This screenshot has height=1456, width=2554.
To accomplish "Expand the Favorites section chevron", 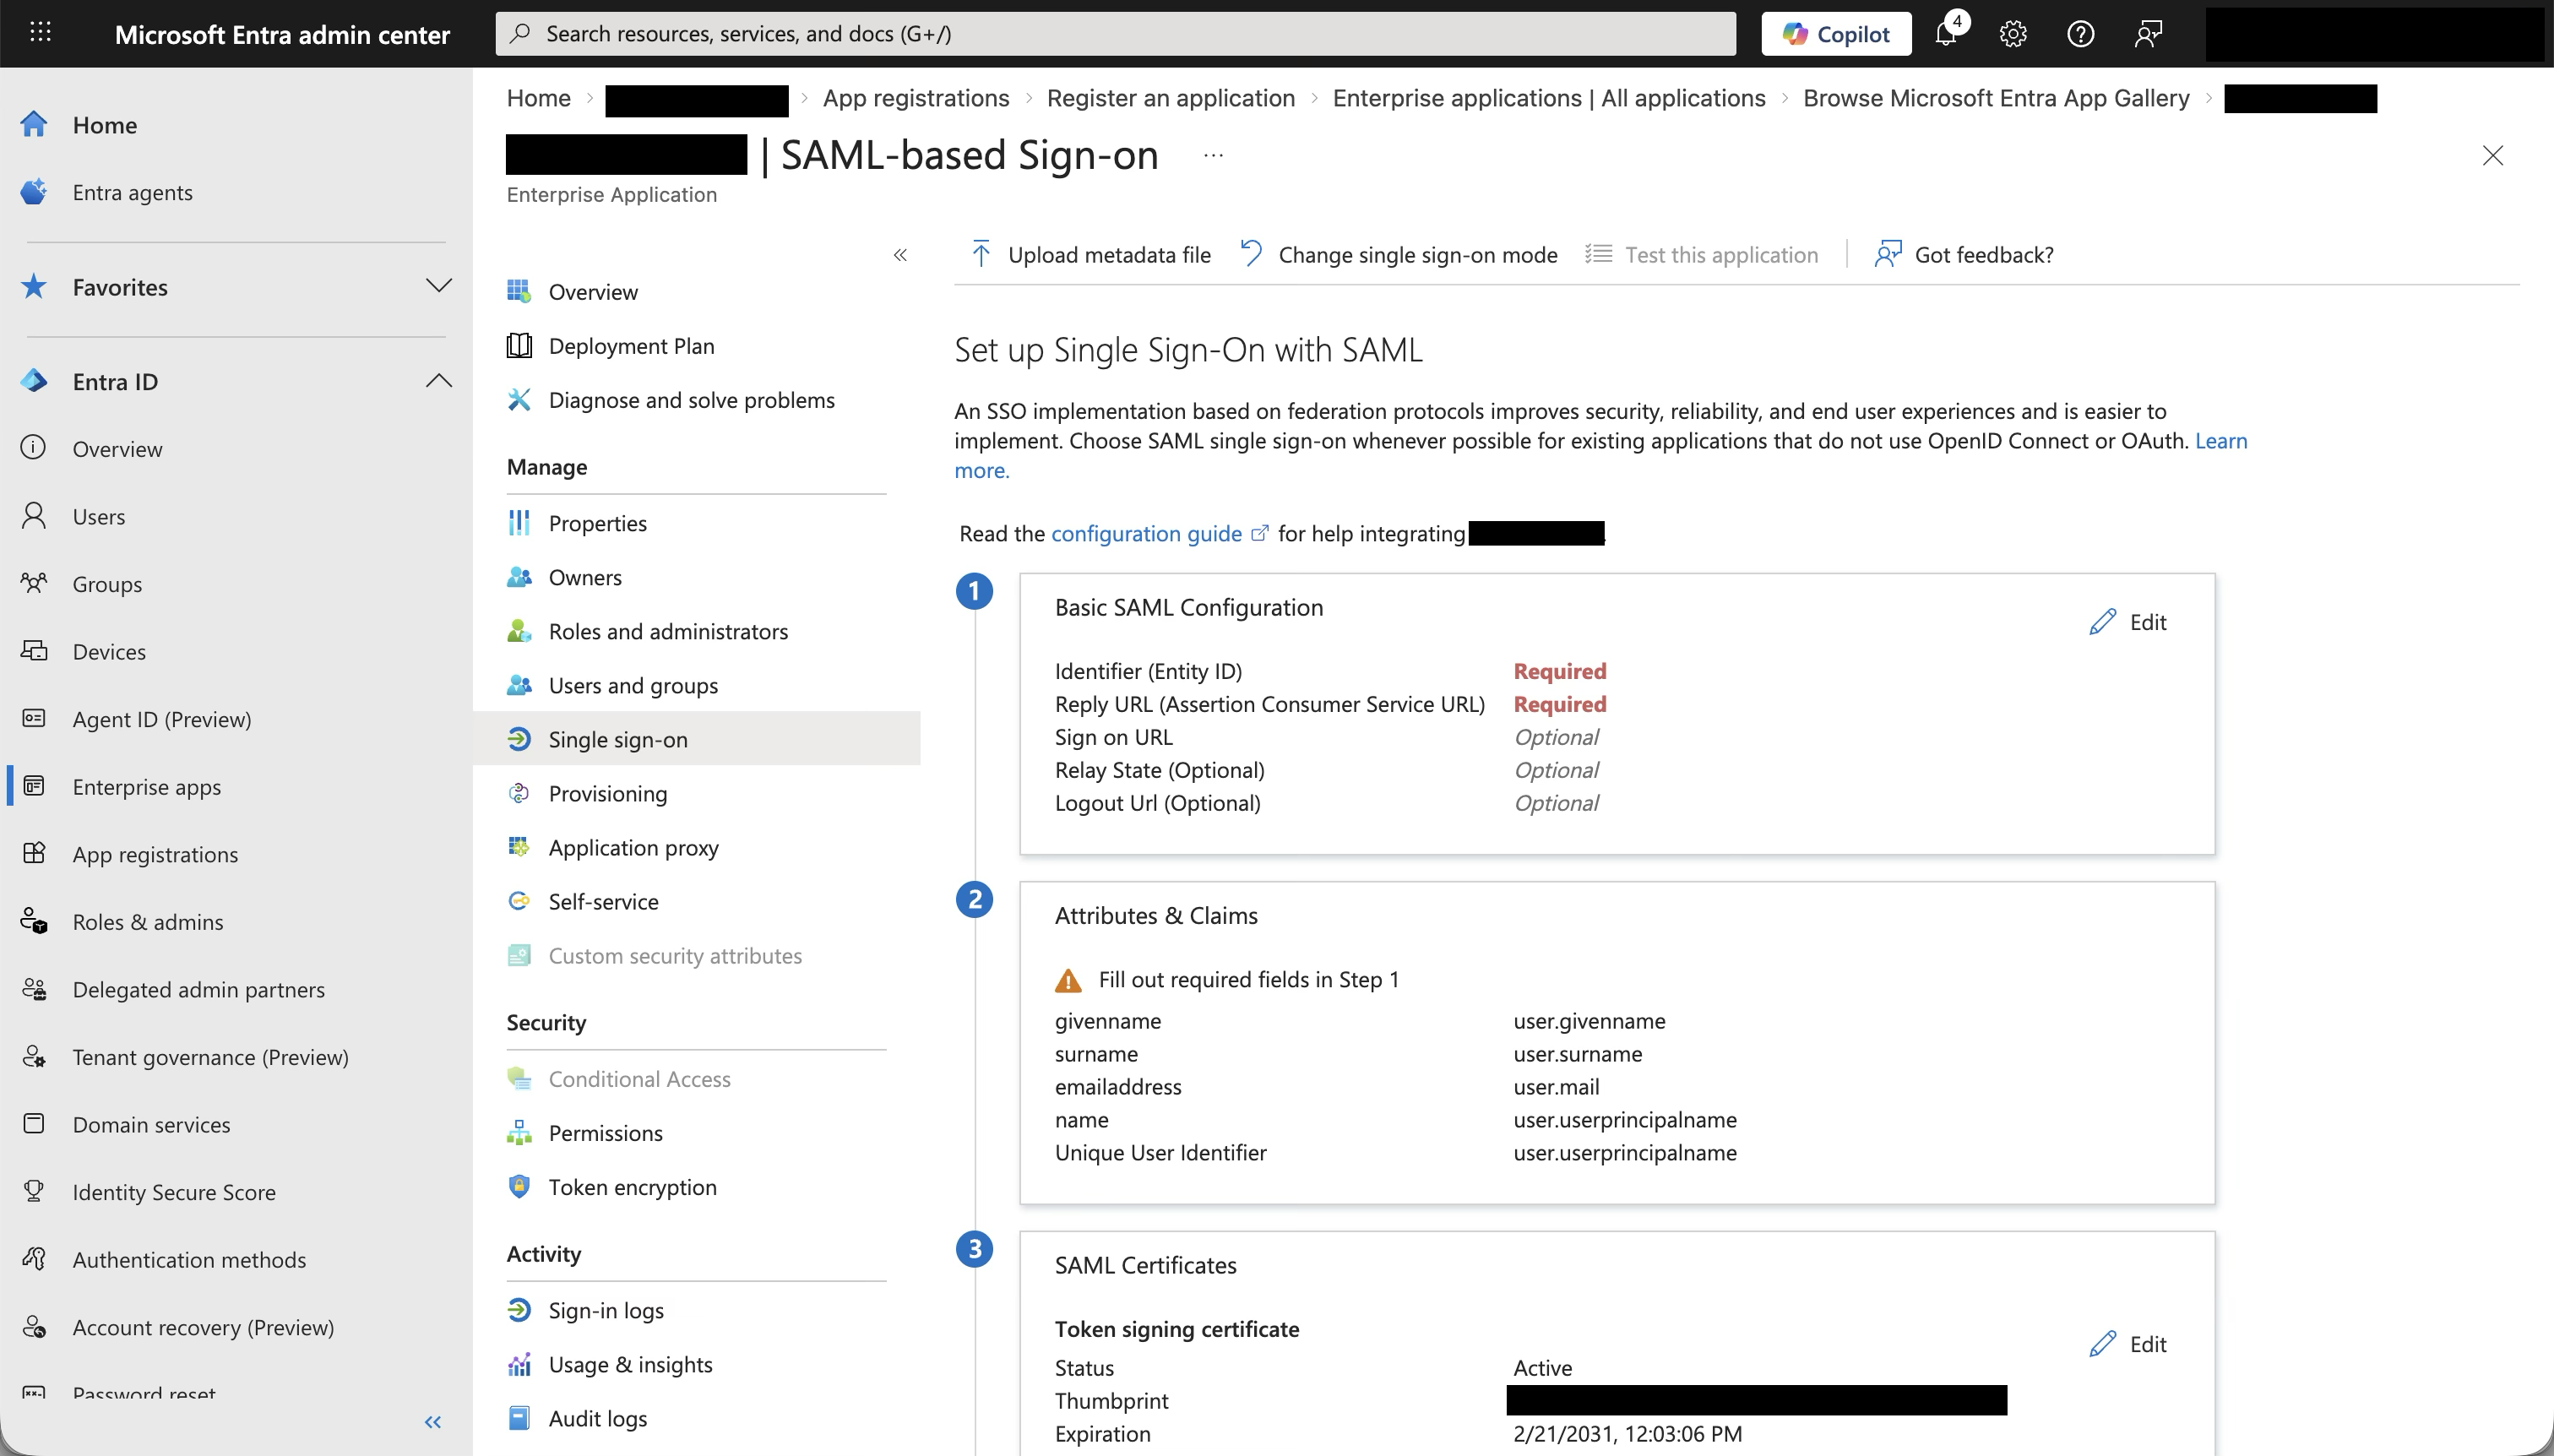I will point(438,286).
